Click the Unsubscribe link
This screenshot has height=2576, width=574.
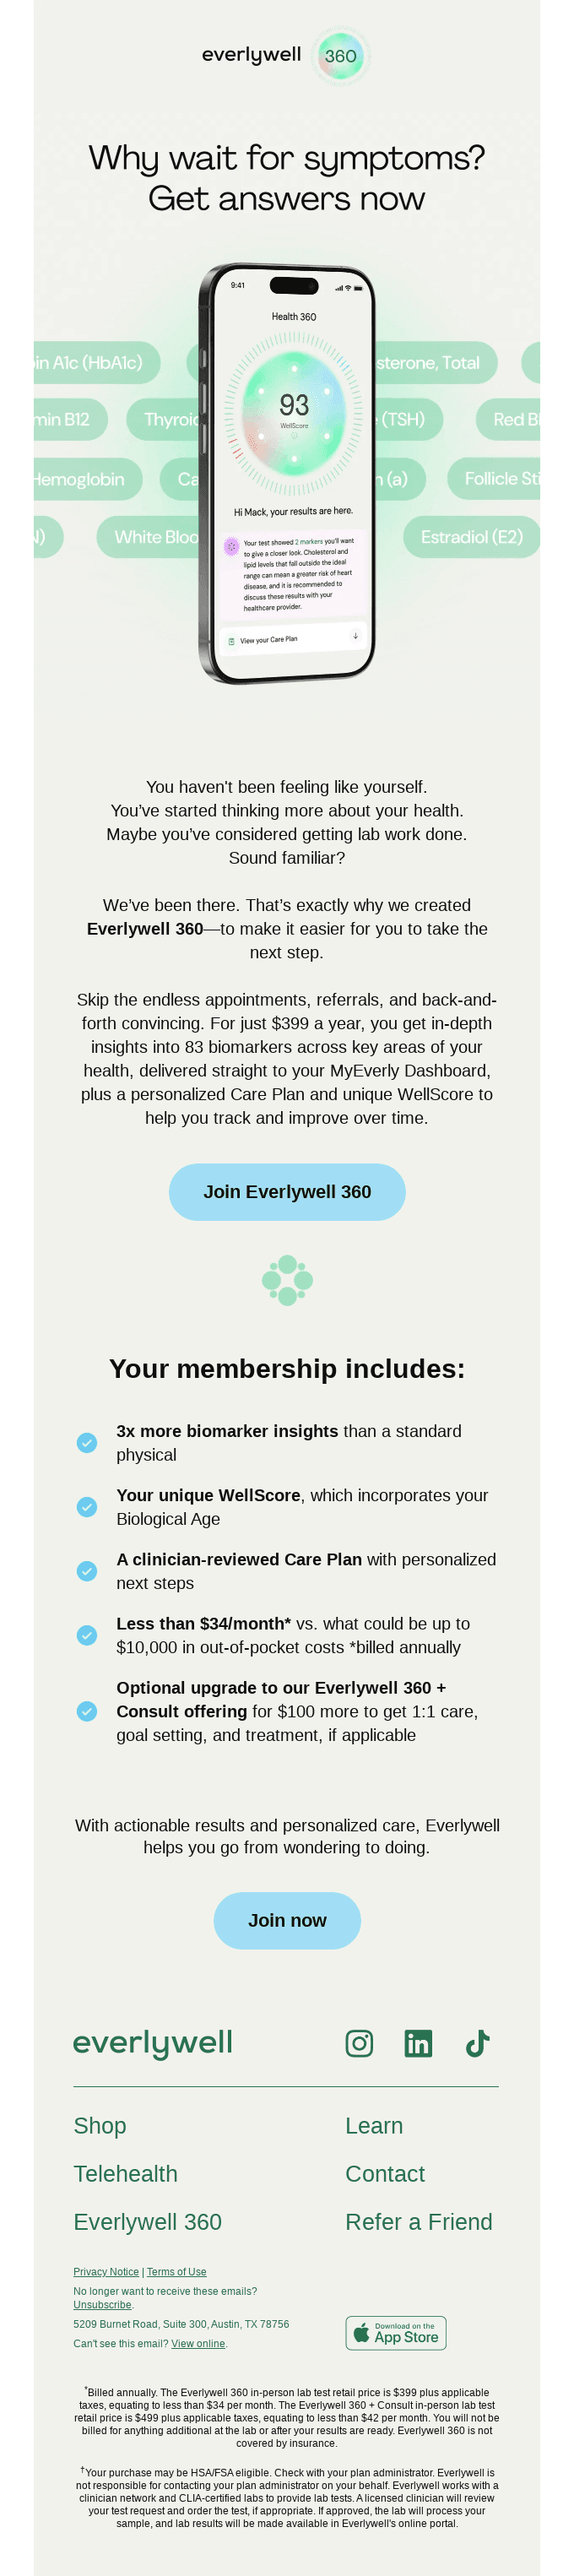pos(102,2304)
